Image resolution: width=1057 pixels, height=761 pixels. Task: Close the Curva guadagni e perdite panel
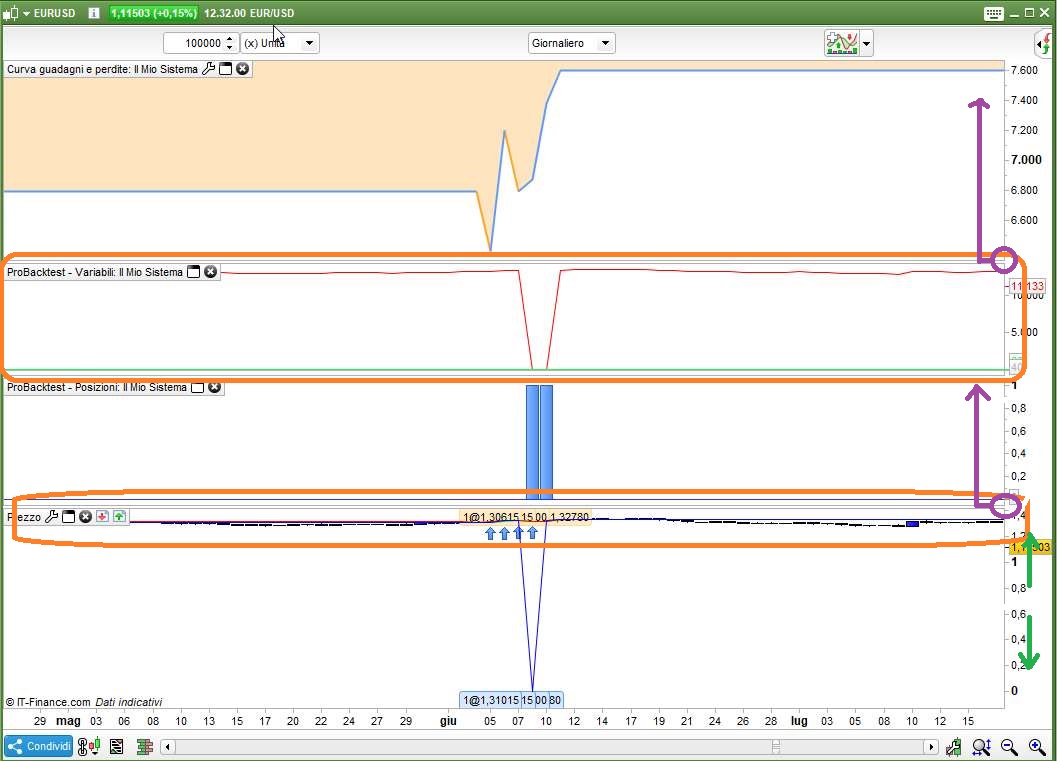click(x=242, y=69)
